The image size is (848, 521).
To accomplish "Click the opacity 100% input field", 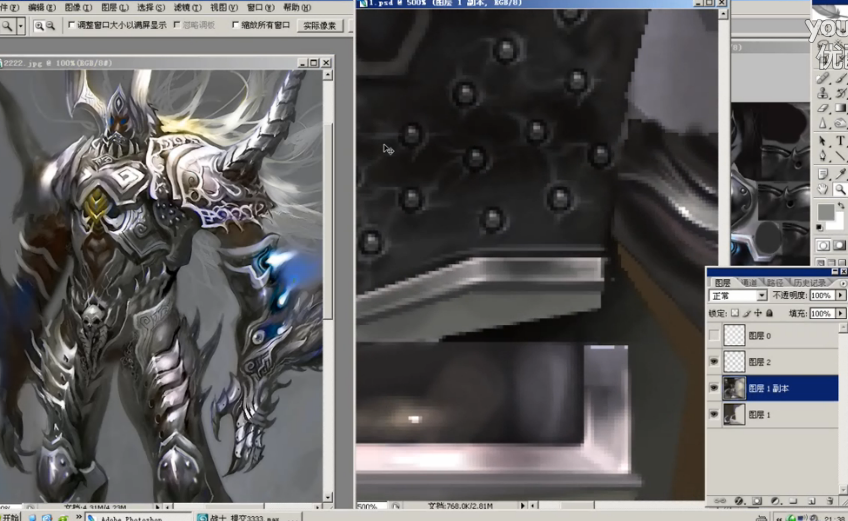I will (822, 295).
